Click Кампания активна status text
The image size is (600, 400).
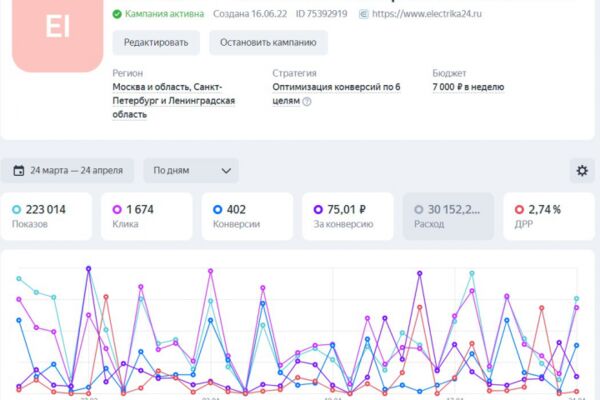(x=165, y=14)
